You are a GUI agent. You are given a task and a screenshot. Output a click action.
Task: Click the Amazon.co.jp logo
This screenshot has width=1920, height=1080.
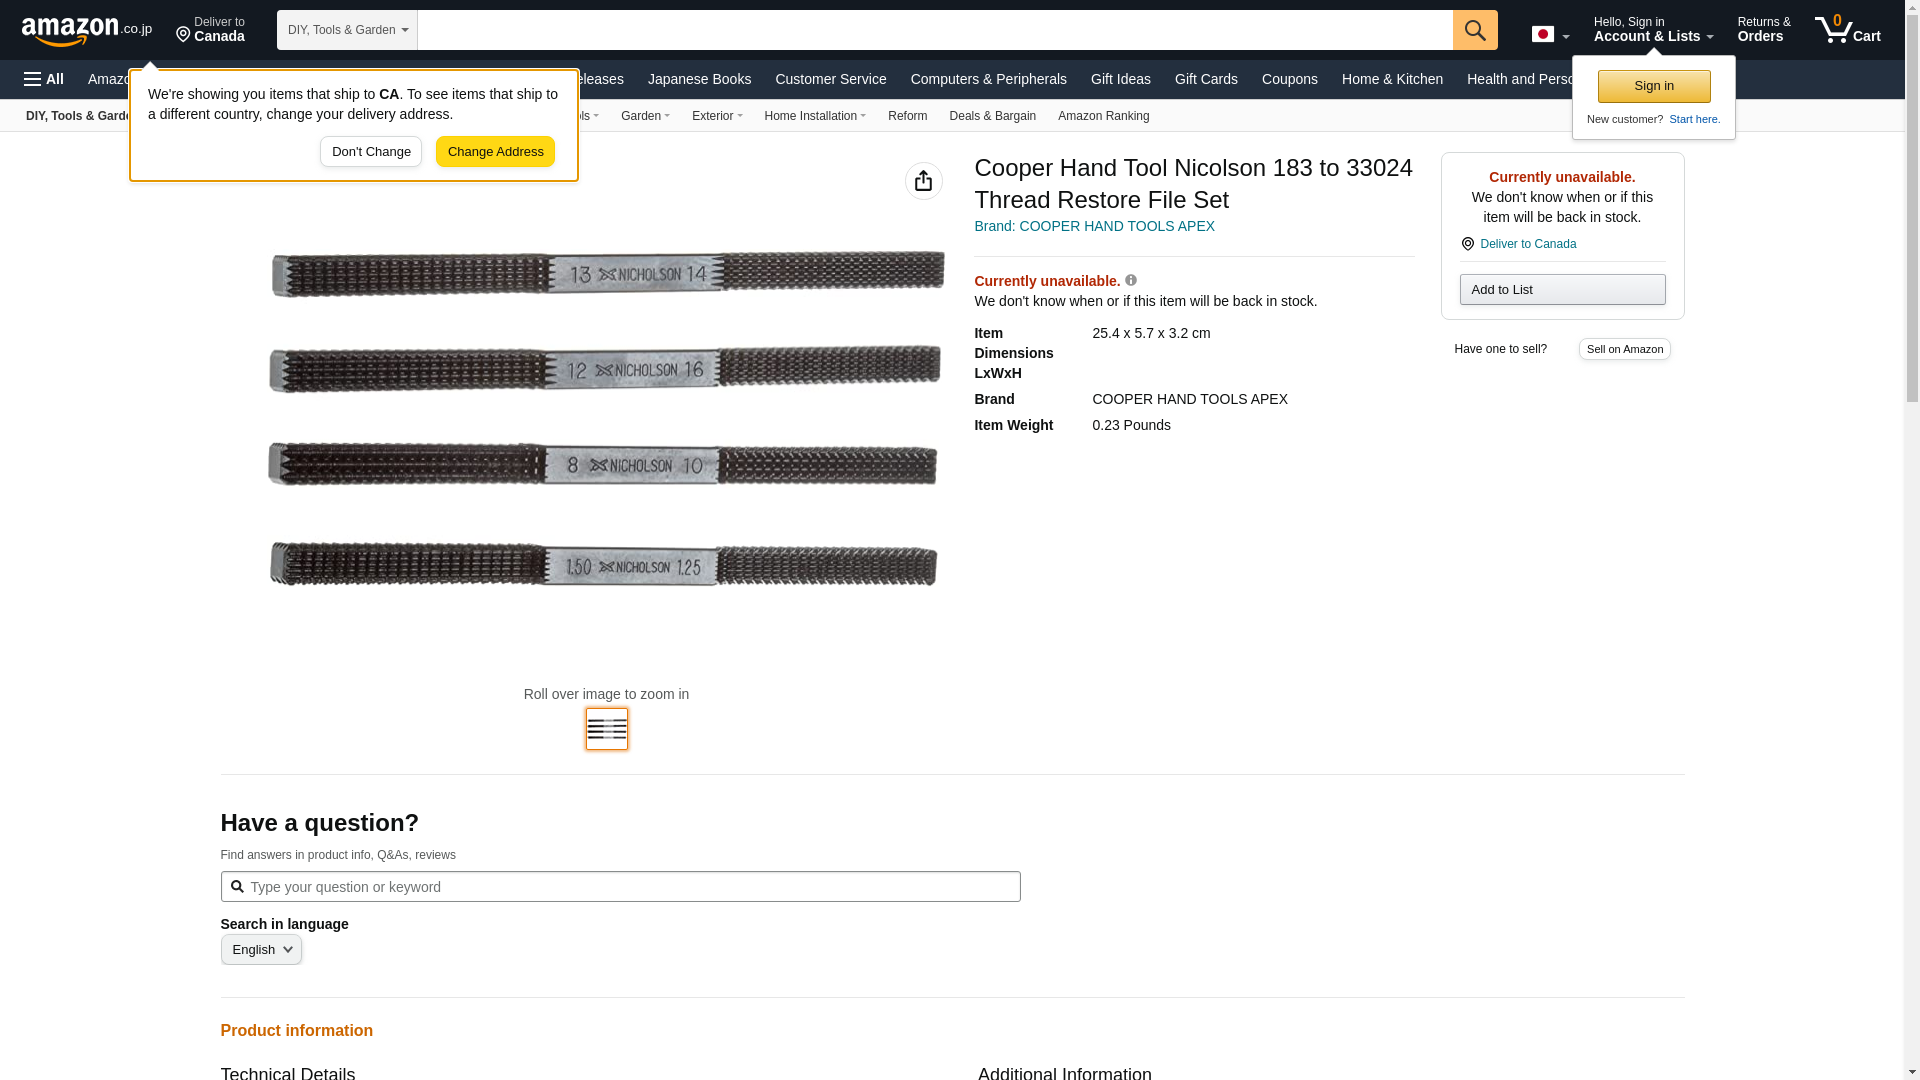pos(86,31)
